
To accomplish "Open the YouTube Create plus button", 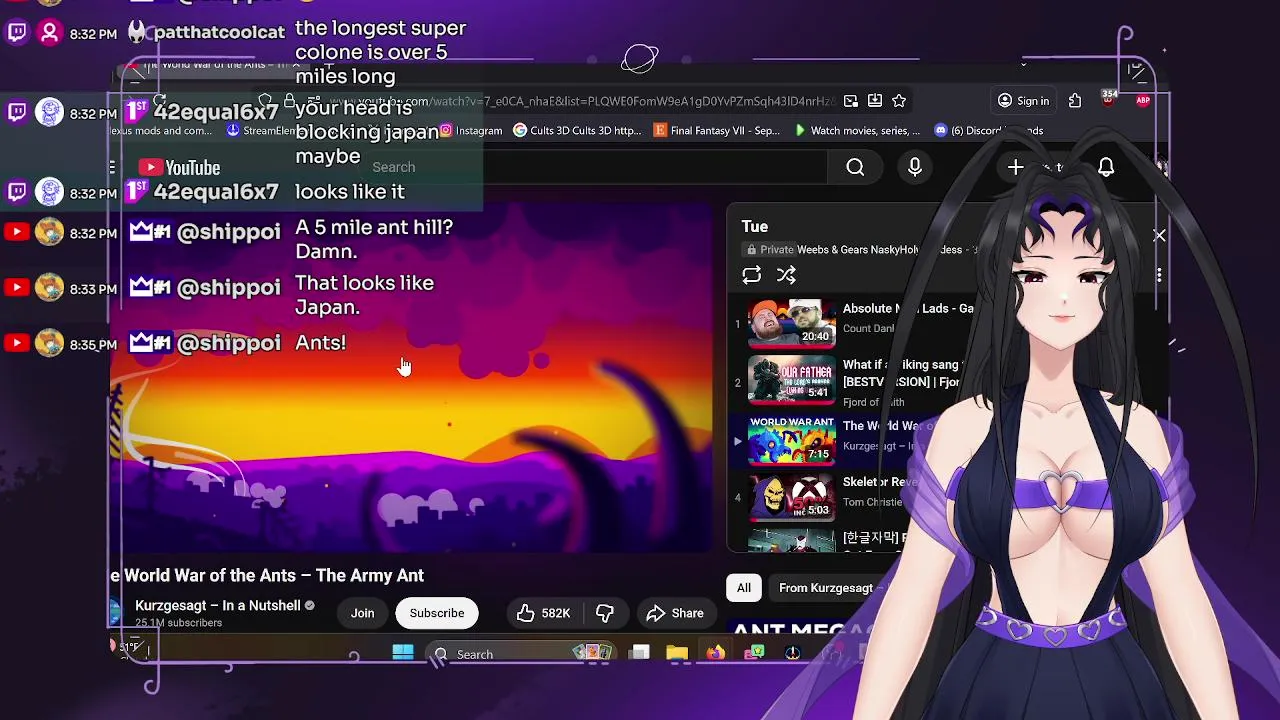I will pos(1015,168).
